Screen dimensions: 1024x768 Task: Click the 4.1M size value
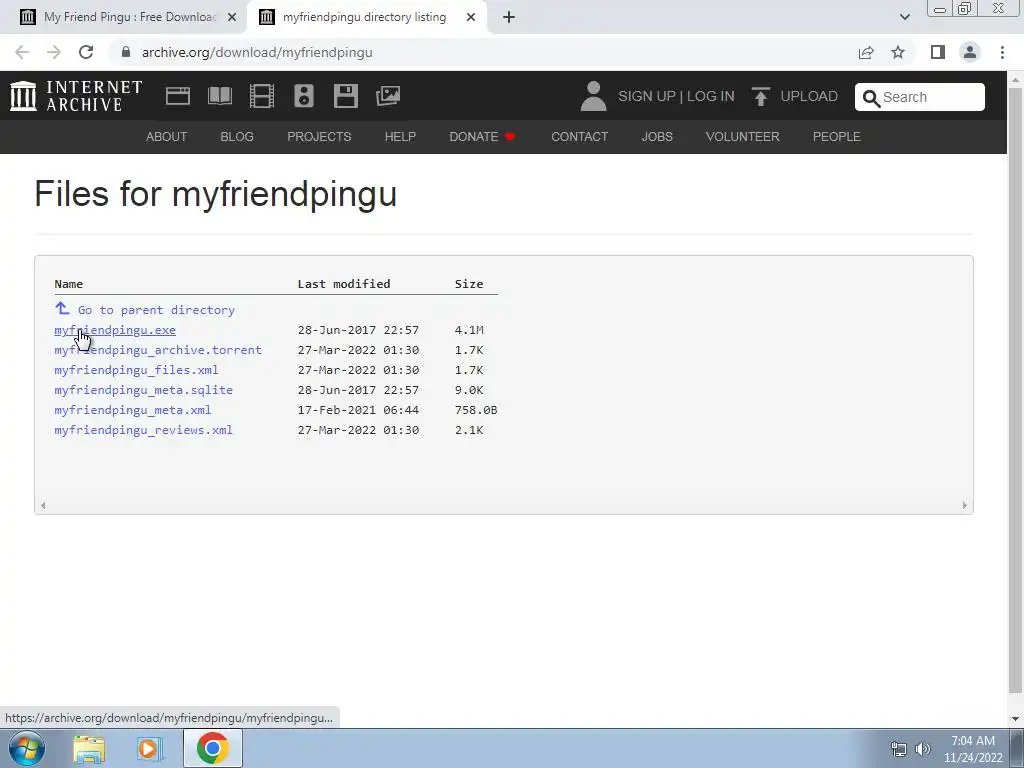tap(469, 330)
